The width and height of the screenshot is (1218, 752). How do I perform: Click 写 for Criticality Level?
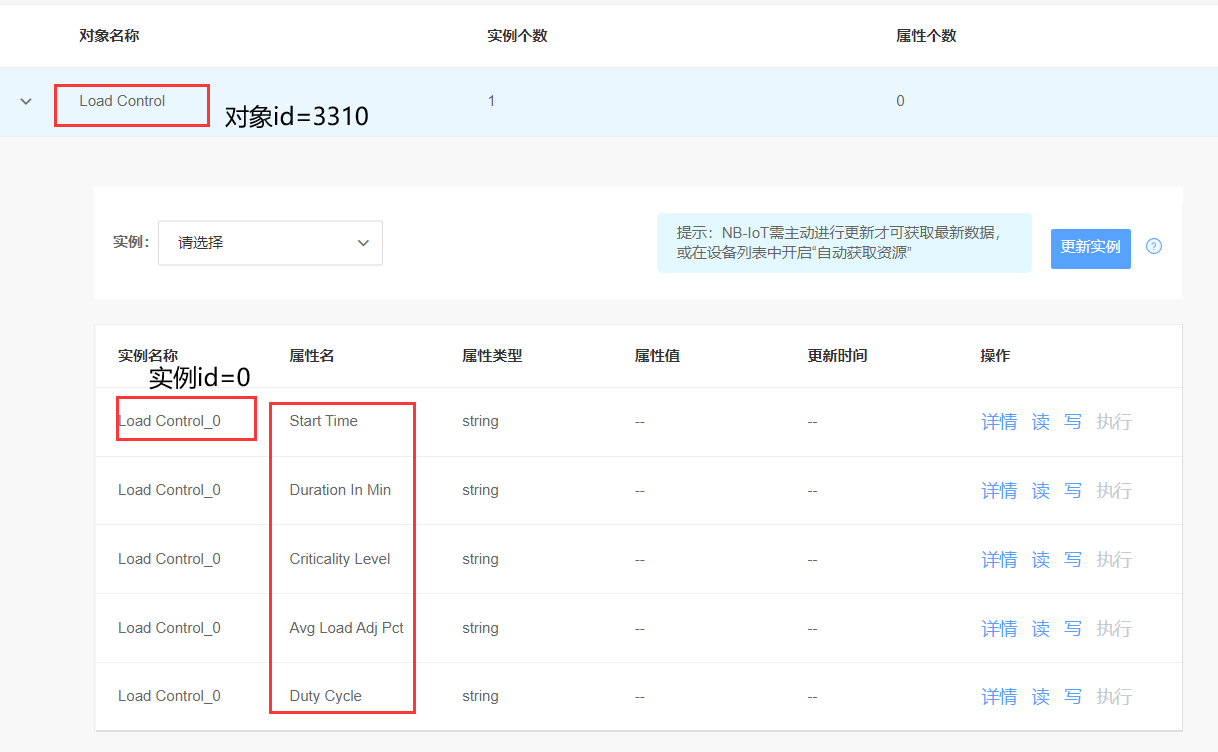click(1073, 560)
